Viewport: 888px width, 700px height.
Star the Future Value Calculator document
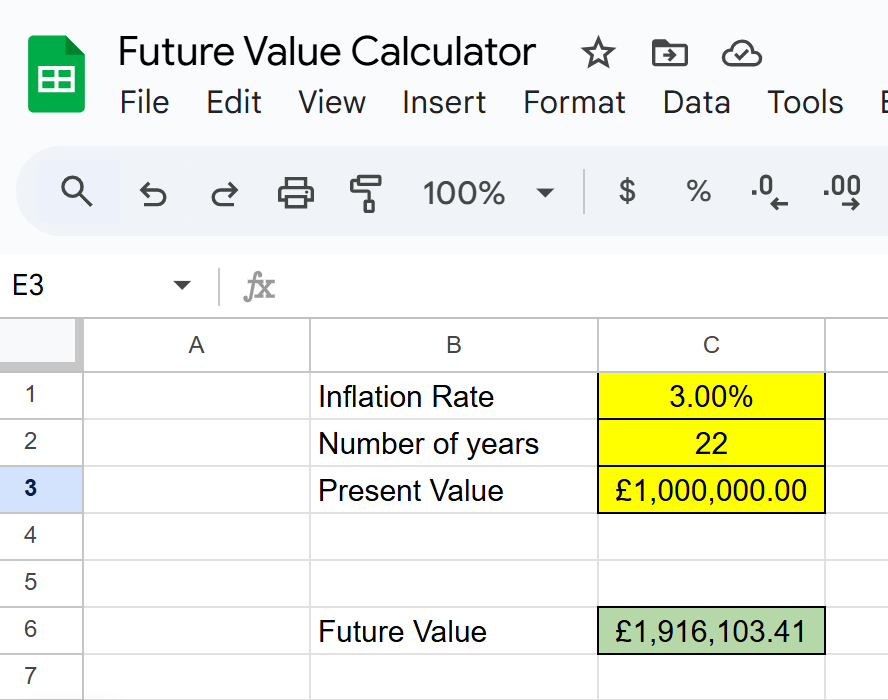[598, 53]
